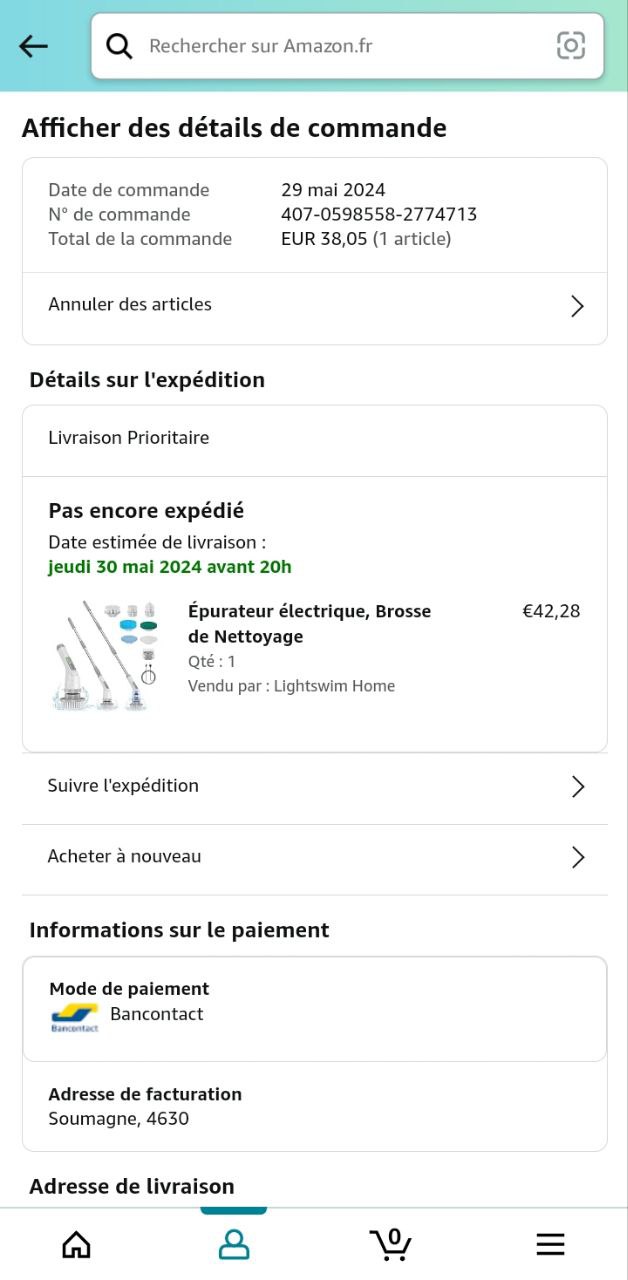Select Annuler des articles

(130, 305)
